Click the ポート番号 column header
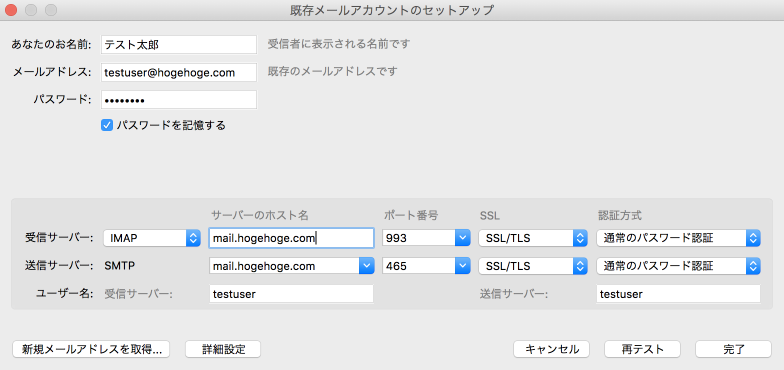Screen dimensions: 784x370 (x=411, y=216)
